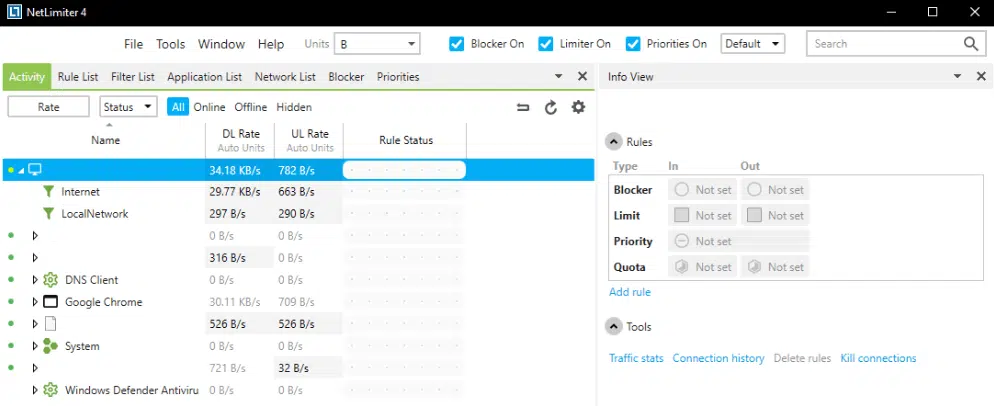The height and width of the screenshot is (406, 994).
Task: Check the Limit In Not set box
Action: (681, 215)
